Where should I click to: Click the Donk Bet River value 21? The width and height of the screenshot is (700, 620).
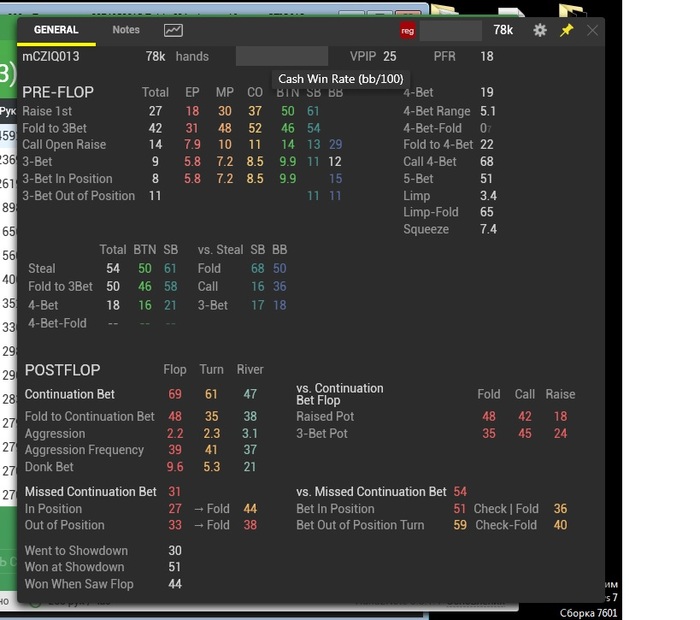[x=250, y=467]
